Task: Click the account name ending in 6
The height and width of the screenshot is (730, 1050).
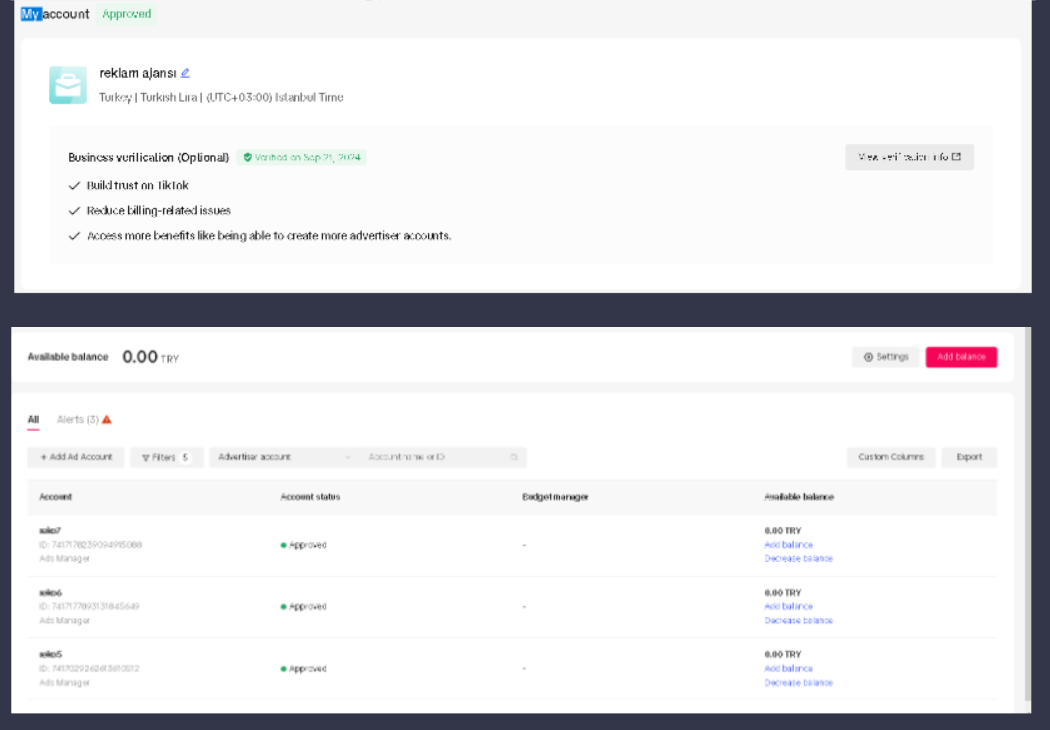Action: click(x=50, y=593)
